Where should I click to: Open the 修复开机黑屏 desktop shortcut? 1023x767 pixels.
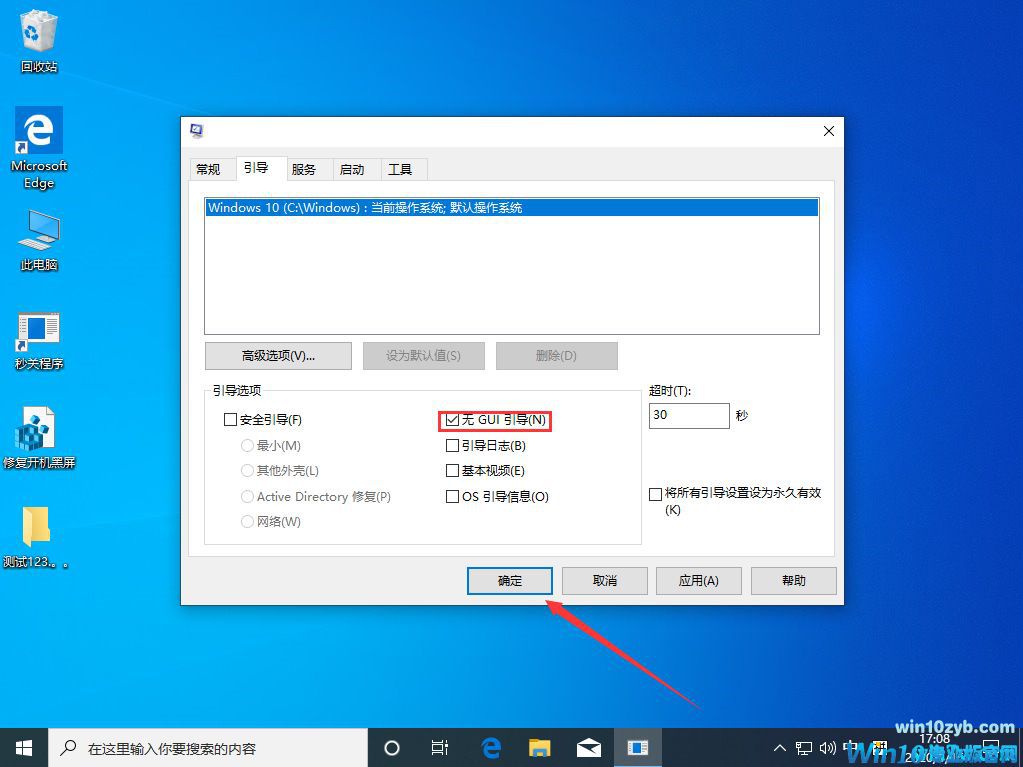[37, 430]
